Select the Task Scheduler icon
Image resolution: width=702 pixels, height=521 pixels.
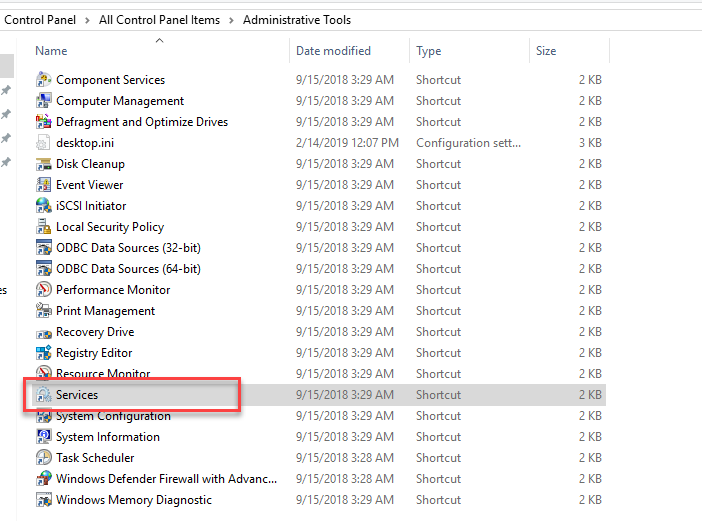click(44, 458)
